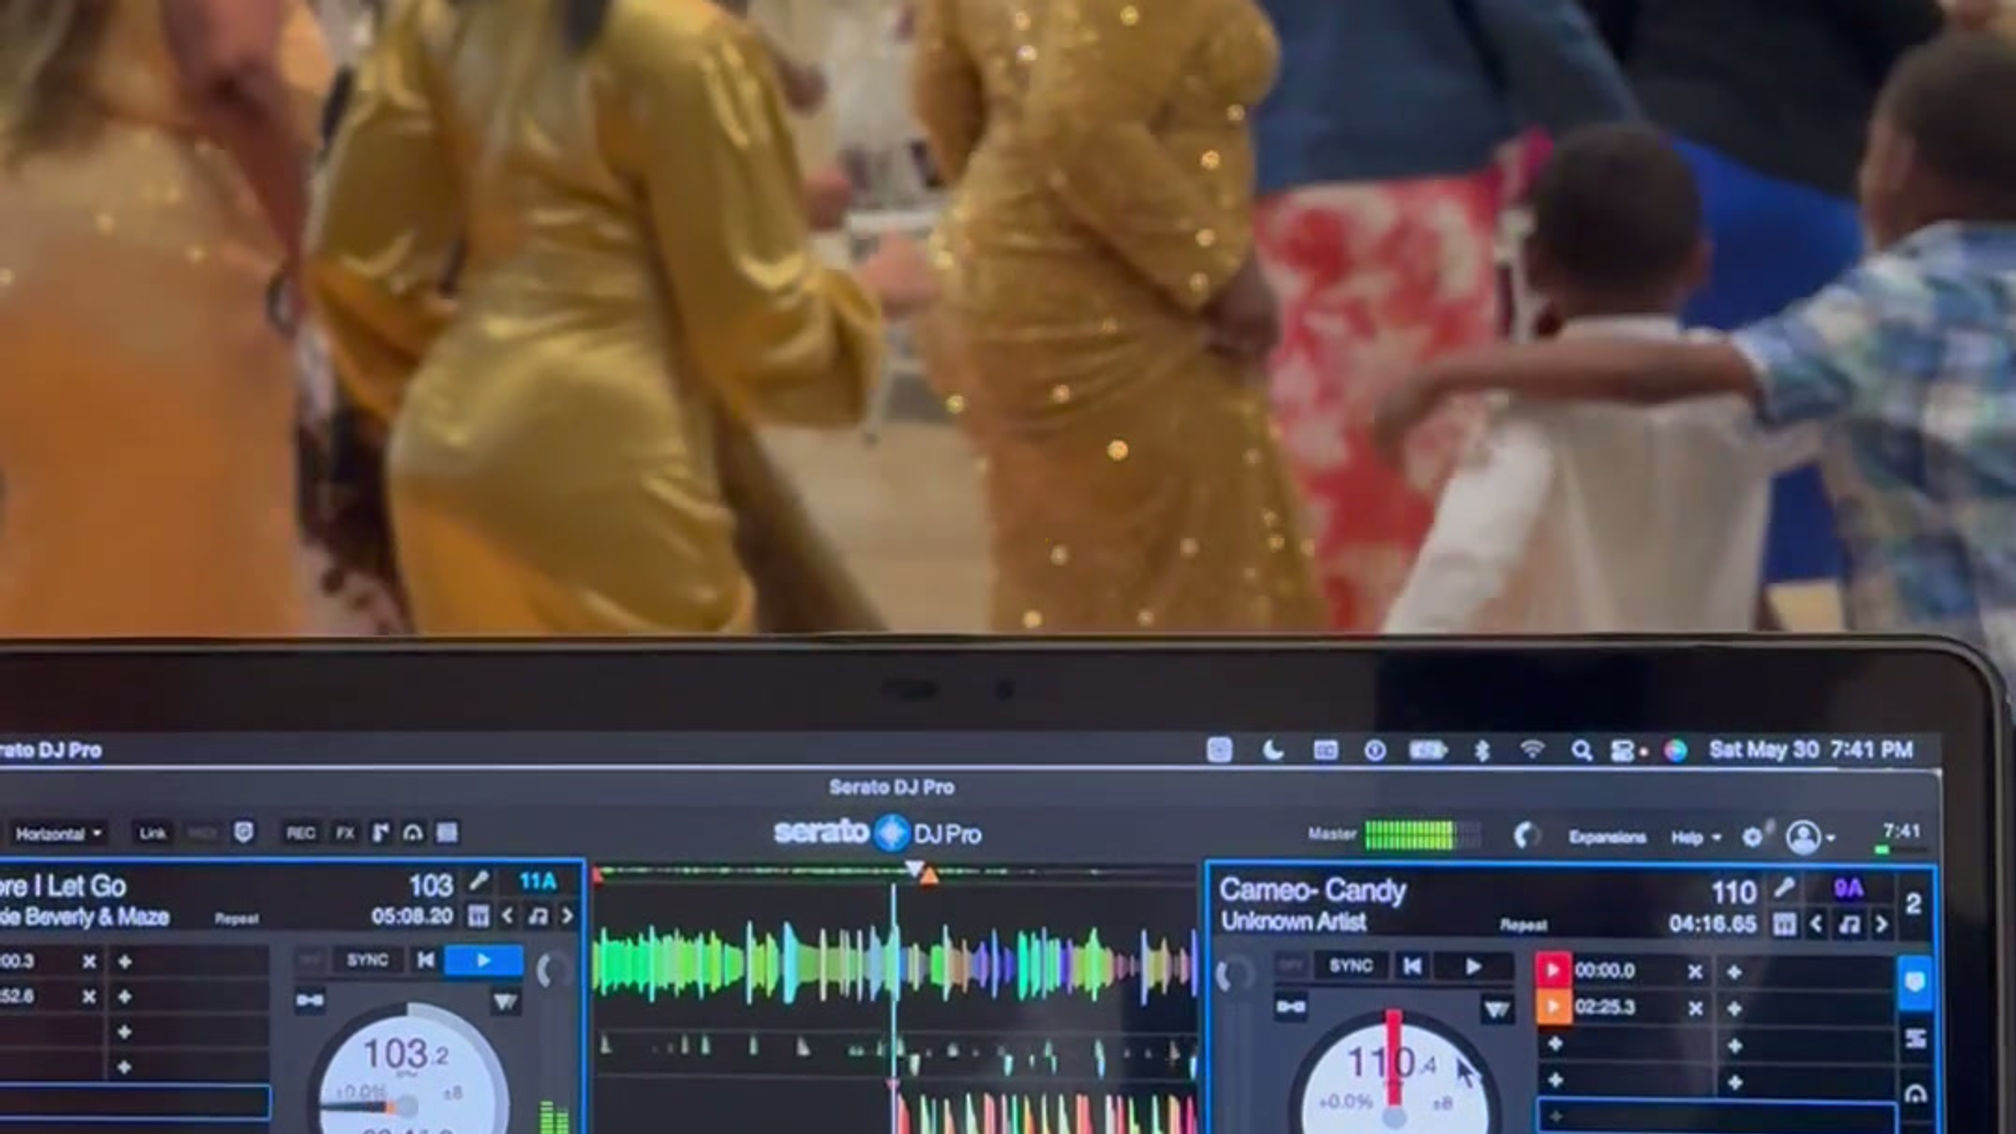Toggle the REC recording panel
Viewport: 2016px width, 1134px height.
[x=300, y=833]
